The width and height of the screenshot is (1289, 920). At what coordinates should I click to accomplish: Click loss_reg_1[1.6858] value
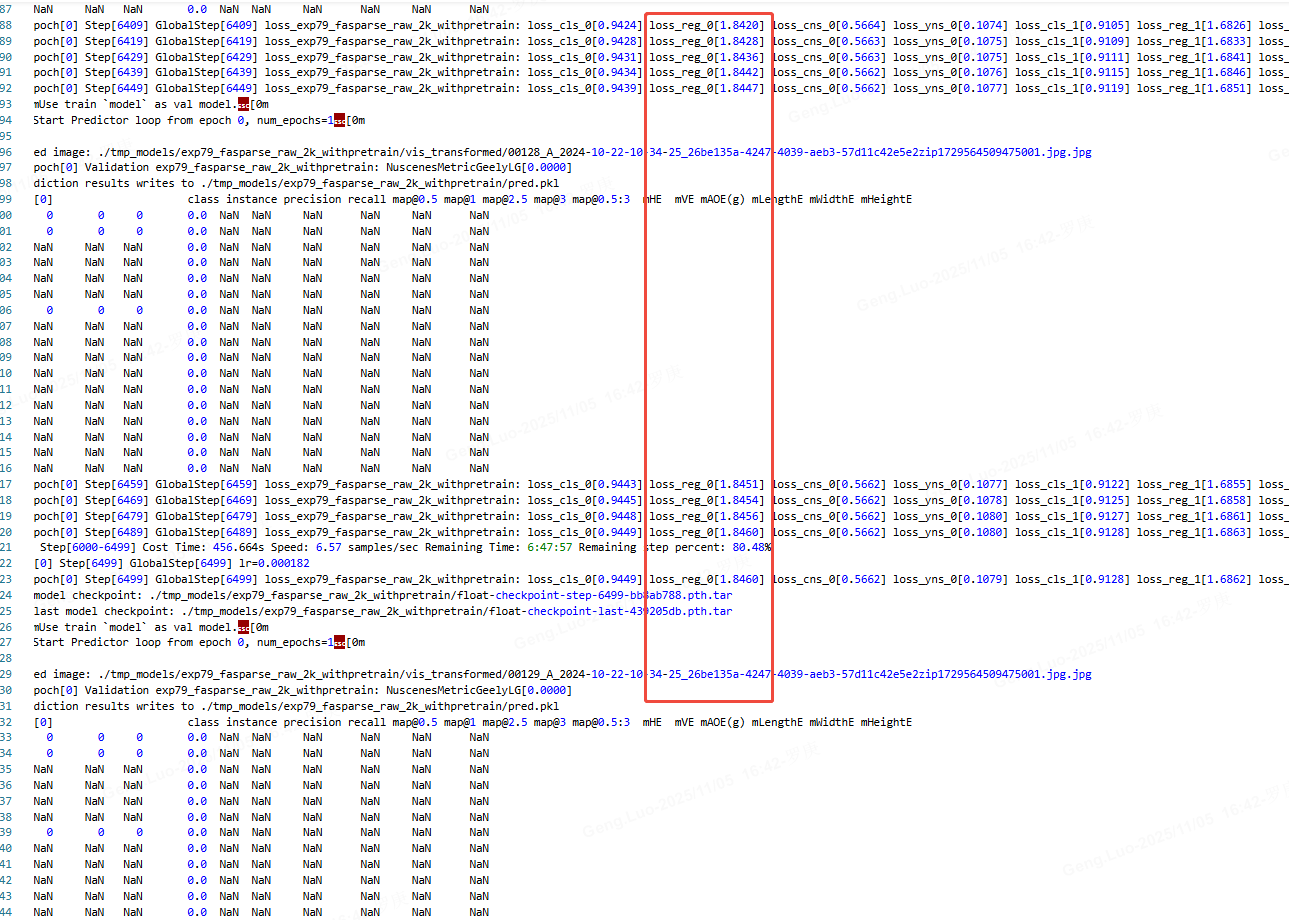coord(1195,500)
